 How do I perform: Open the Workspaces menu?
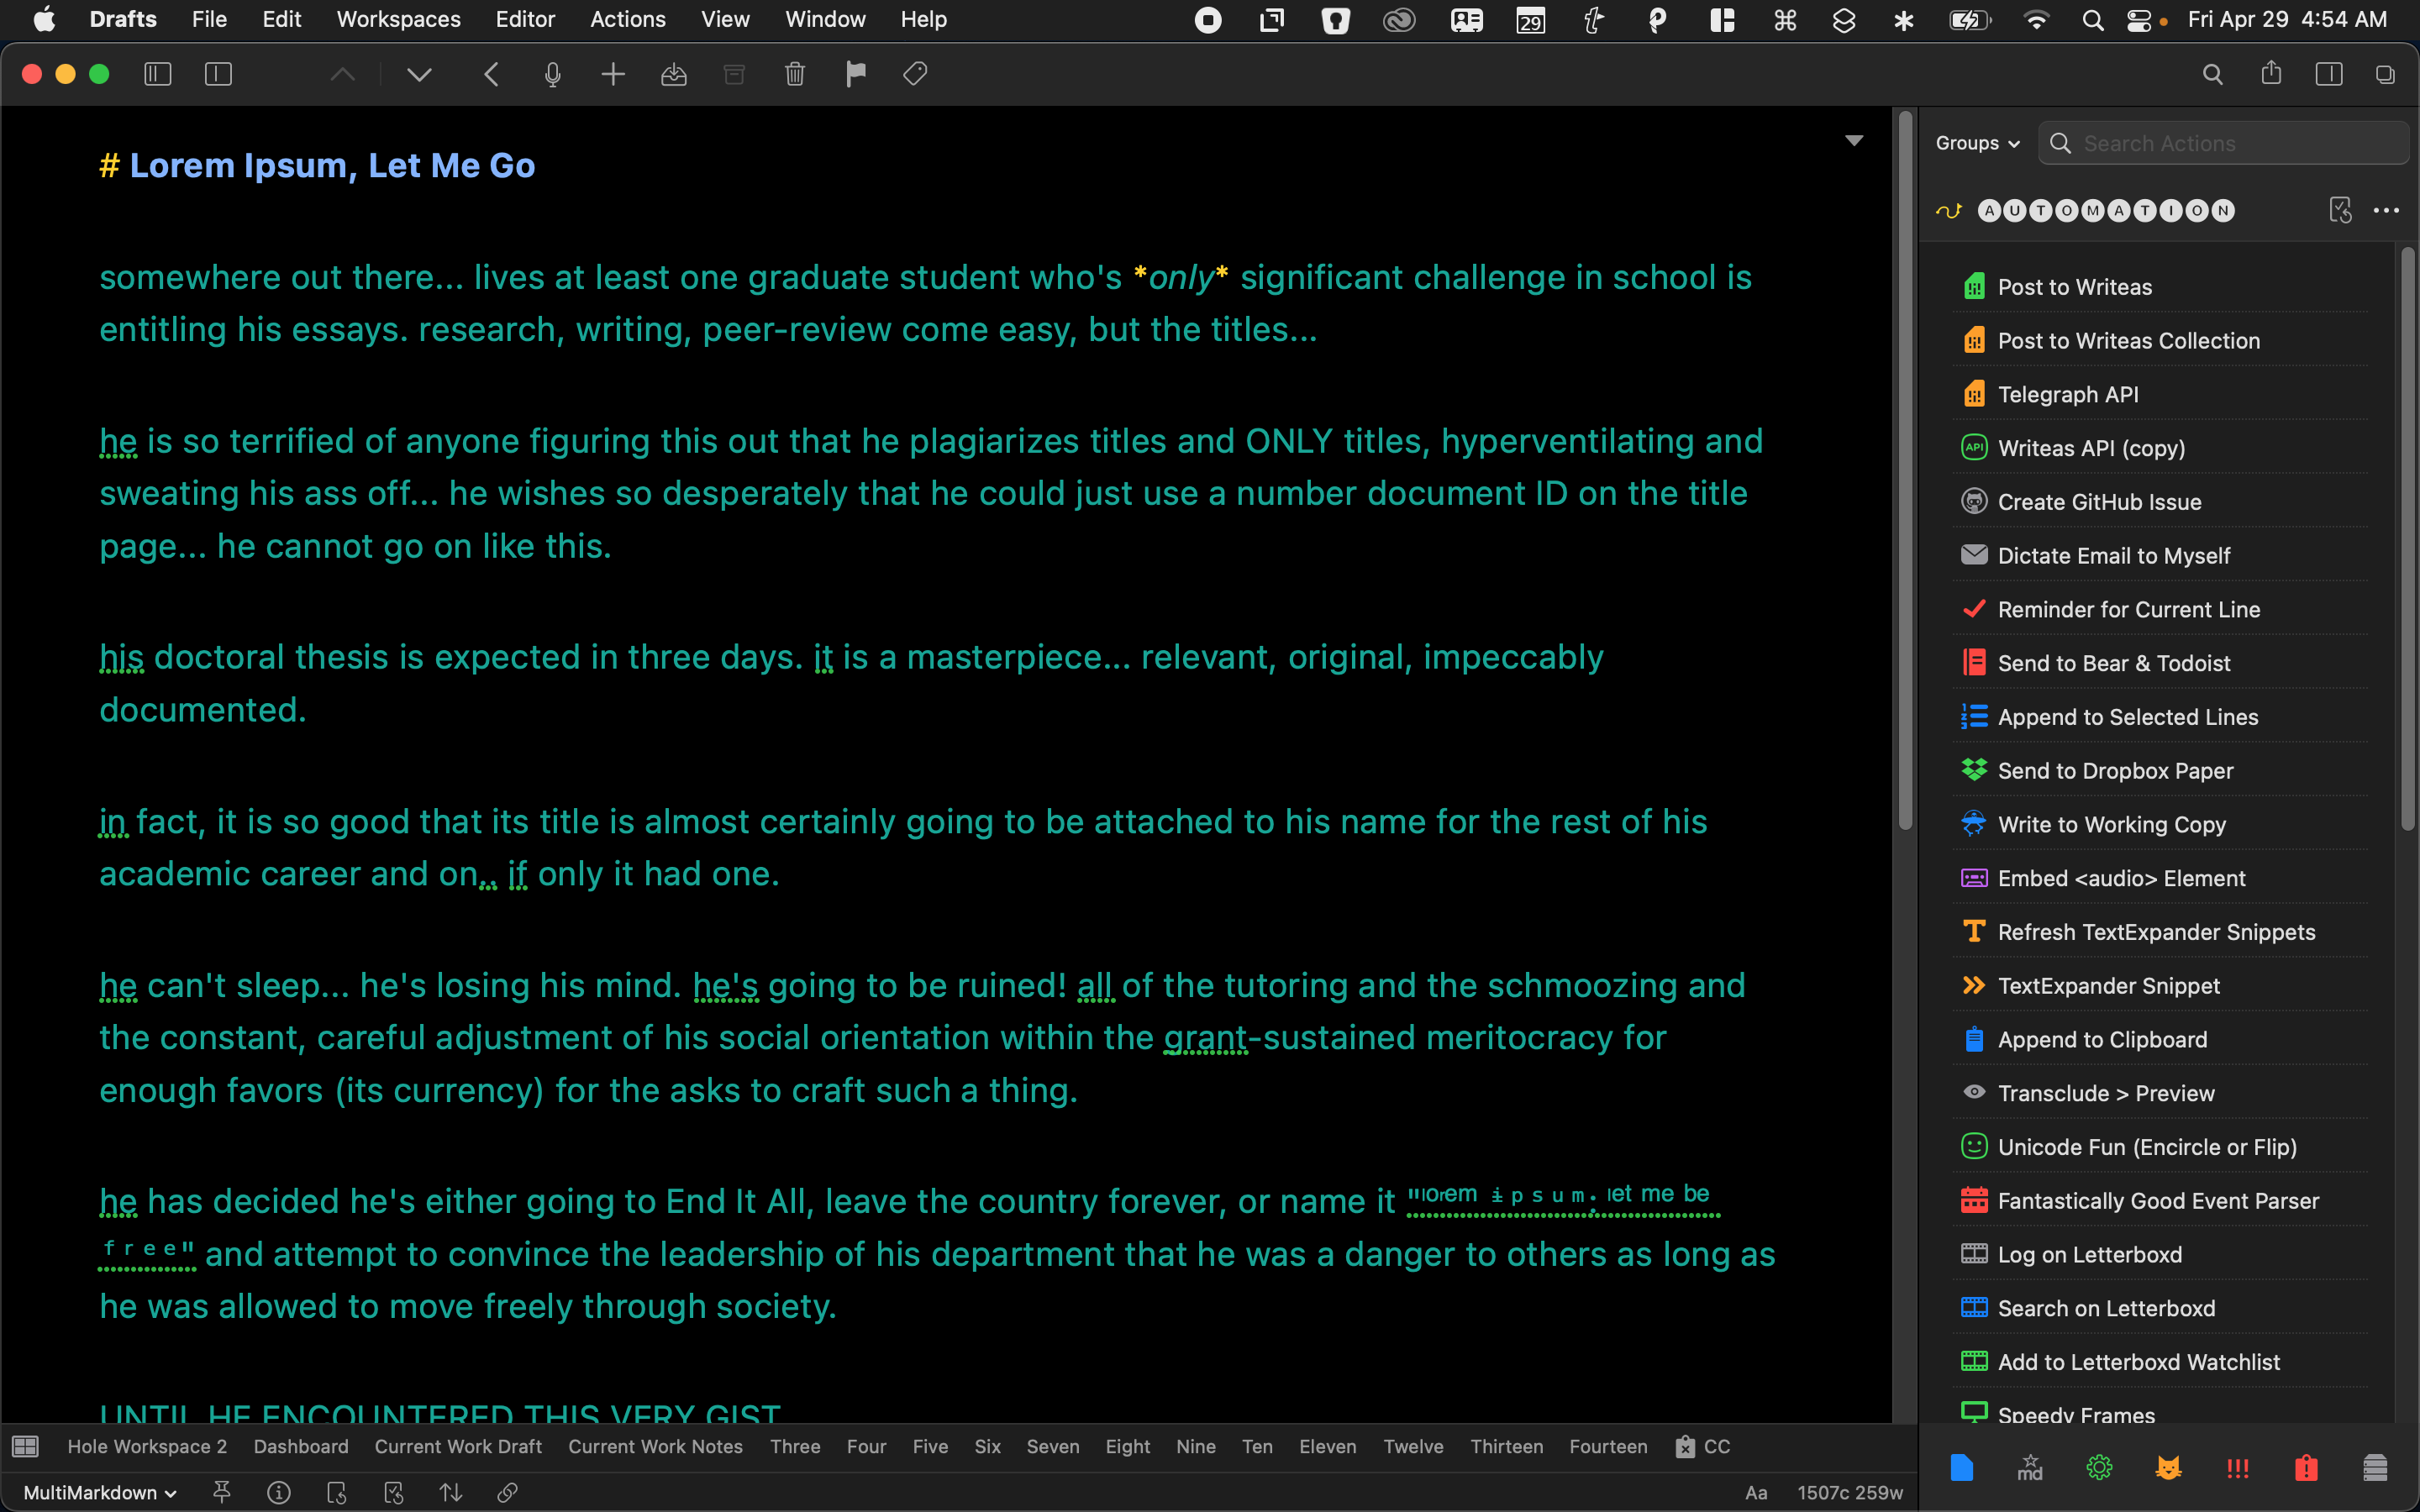pos(397,19)
